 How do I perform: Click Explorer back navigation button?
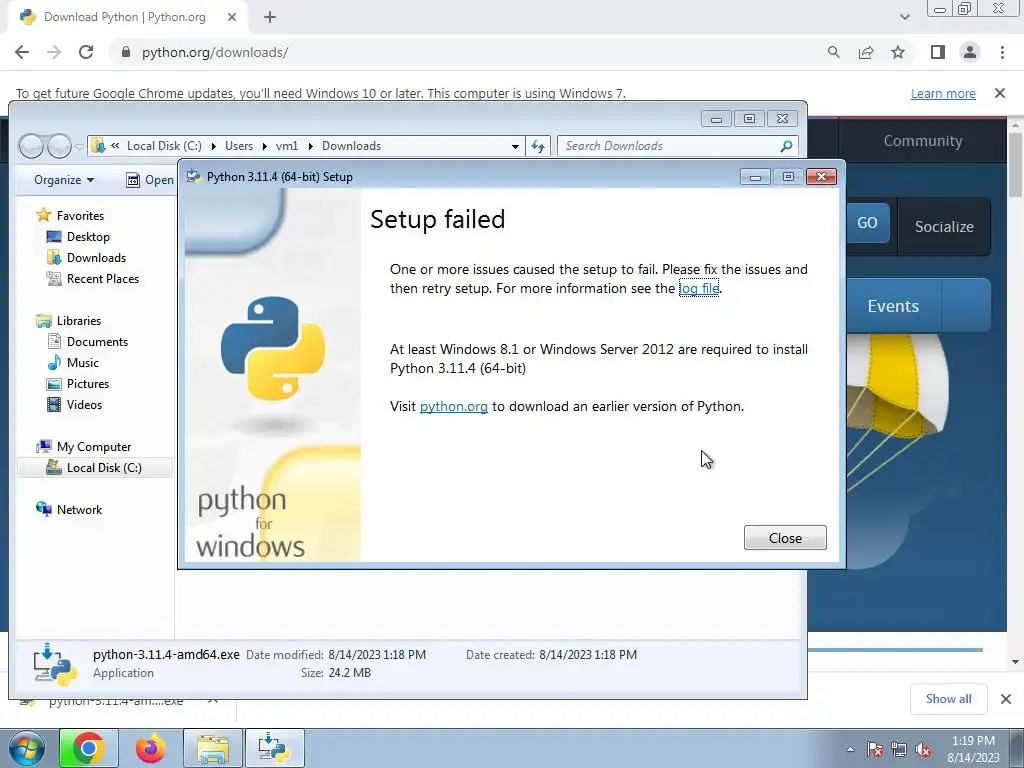(31, 146)
